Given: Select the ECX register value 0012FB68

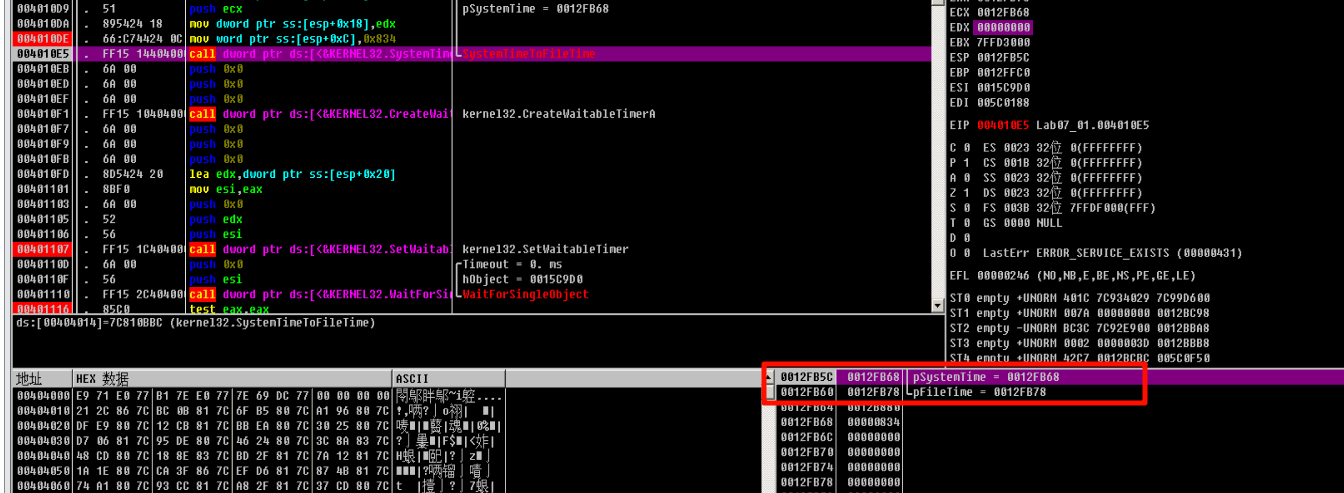Looking at the screenshot, I should click(1003, 12).
